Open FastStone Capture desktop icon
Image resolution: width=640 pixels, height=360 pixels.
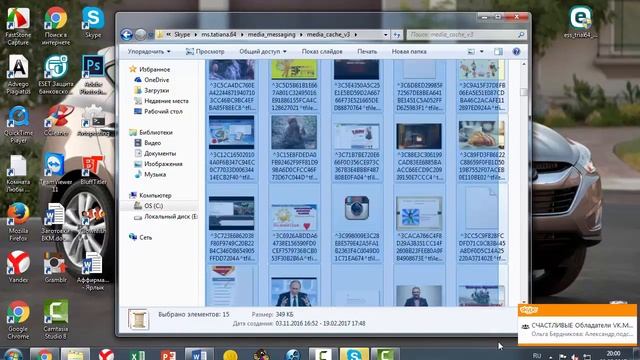click(x=18, y=26)
